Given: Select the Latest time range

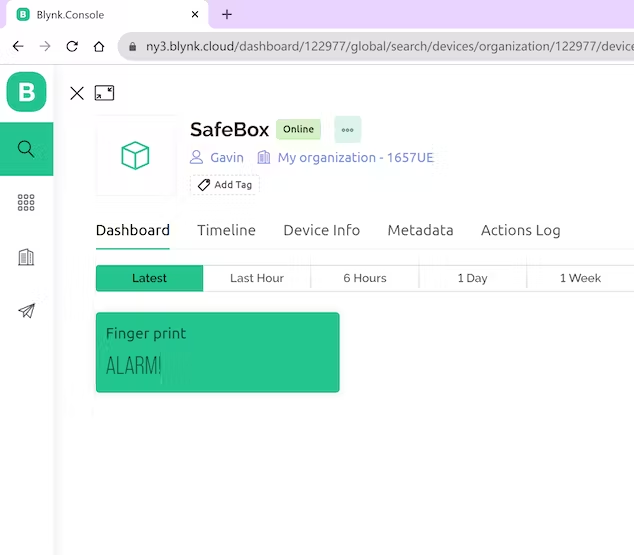Looking at the screenshot, I should 150,278.
